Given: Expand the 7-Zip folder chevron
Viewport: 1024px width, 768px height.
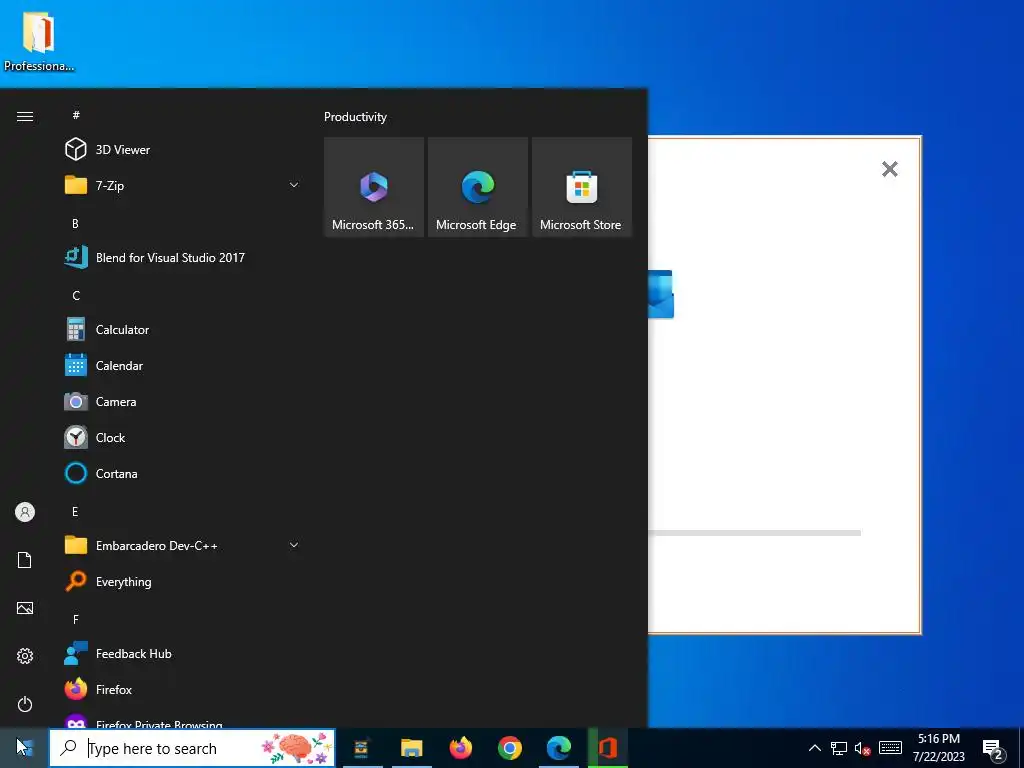Looking at the screenshot, I should click(294, 185).
